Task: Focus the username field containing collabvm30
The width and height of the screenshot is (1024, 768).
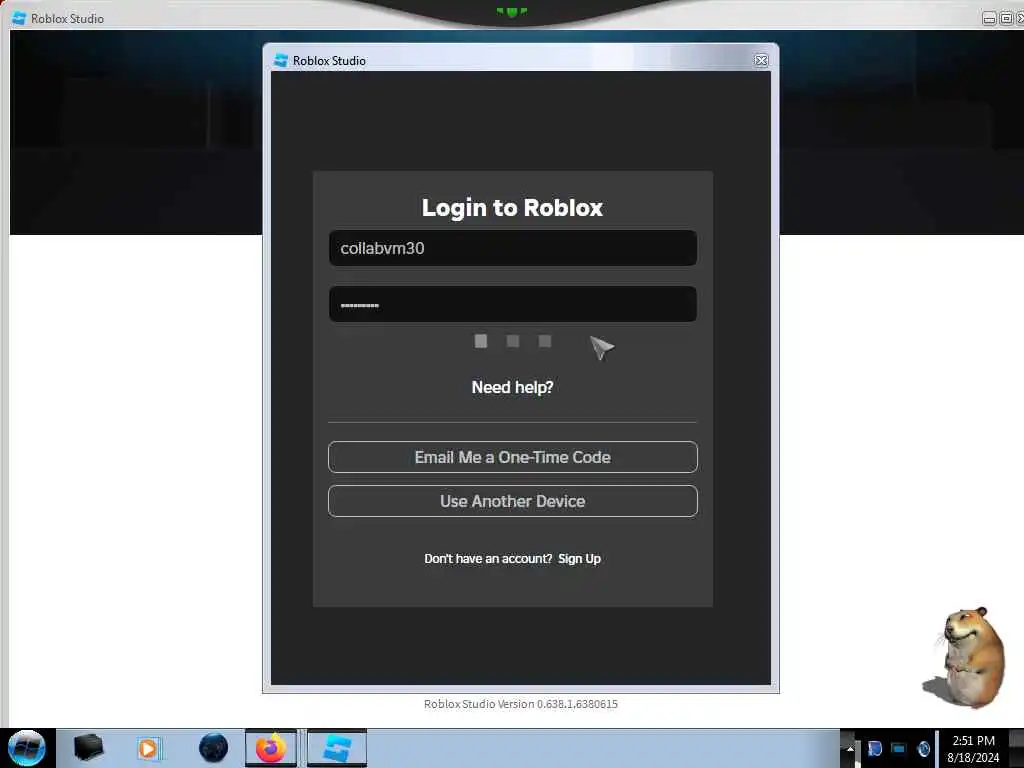Action: click(x=513, y=248)
